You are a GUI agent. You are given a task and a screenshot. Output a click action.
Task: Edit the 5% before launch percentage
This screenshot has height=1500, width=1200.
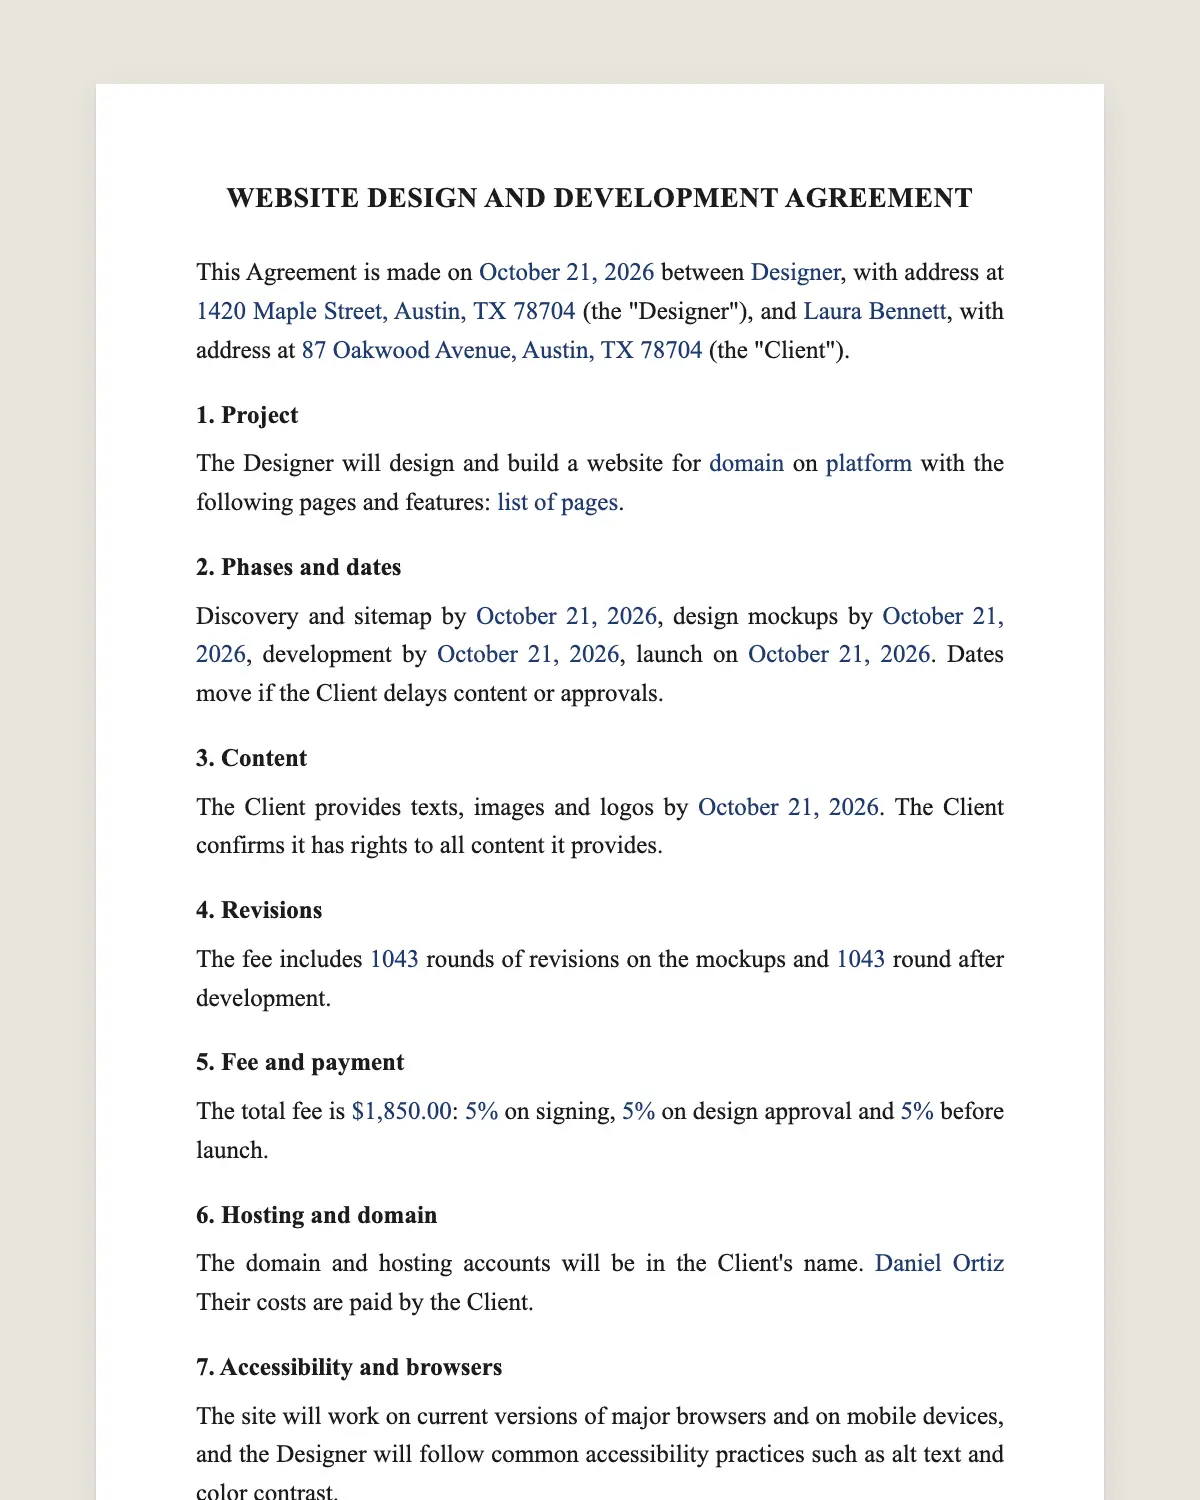coord(918,1111)
